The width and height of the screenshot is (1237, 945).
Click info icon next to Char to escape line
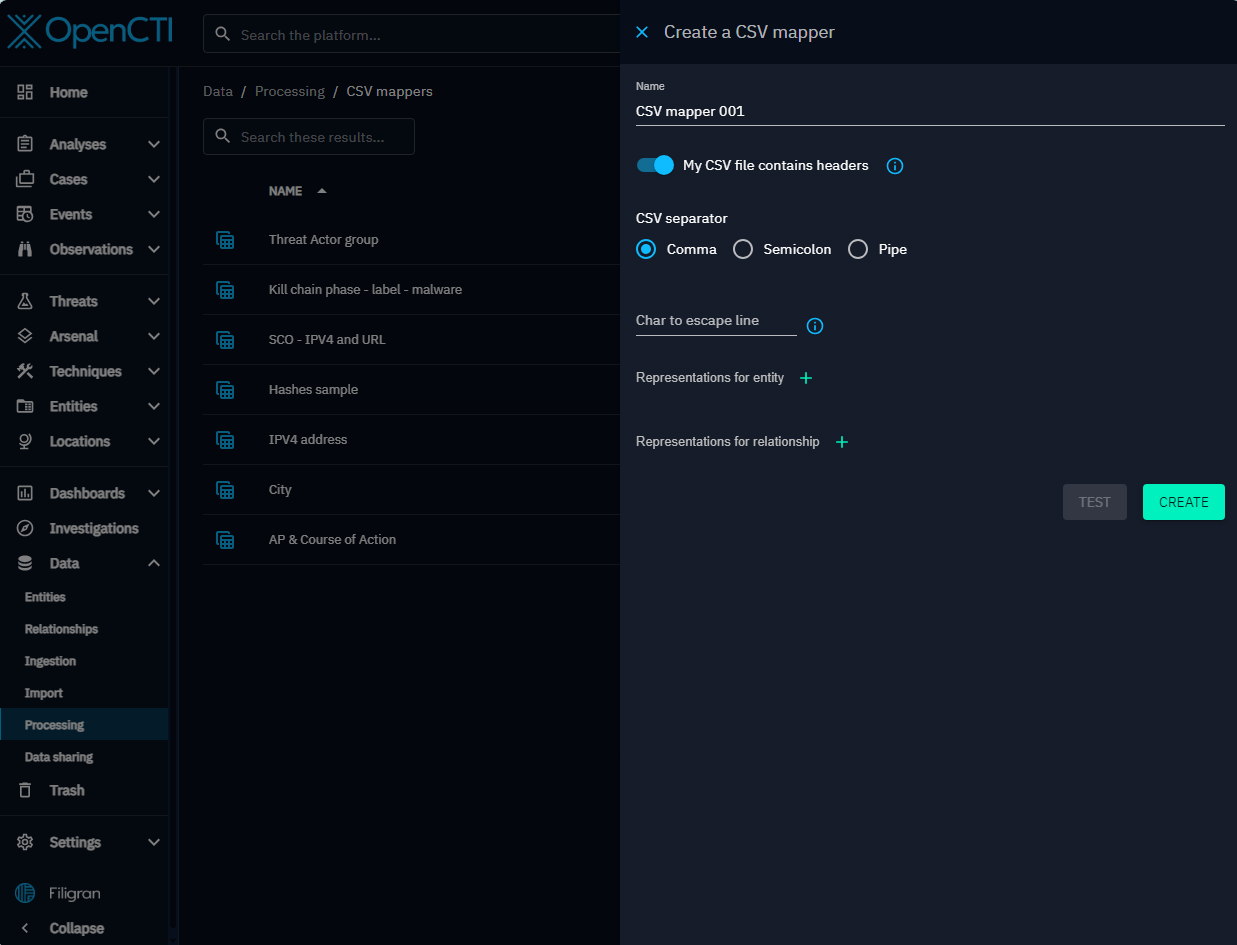pyautogui.click(x=815, y=326)
